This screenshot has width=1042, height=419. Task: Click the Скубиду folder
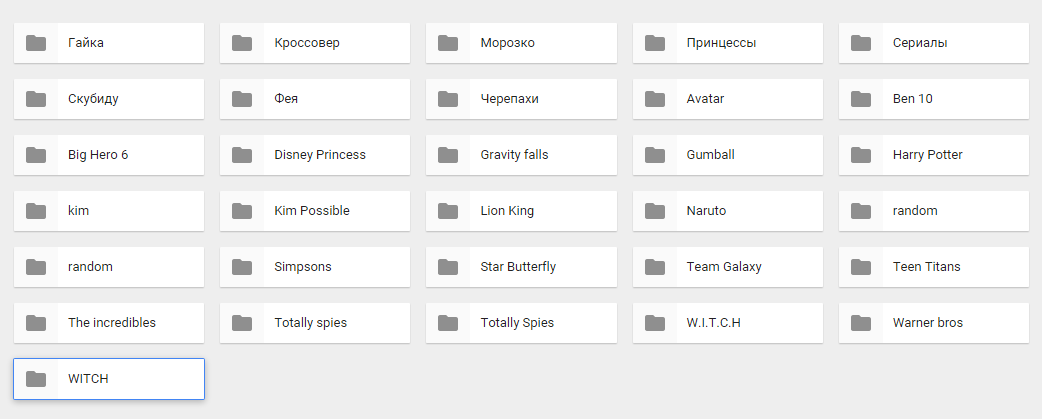tap(109, 99)
